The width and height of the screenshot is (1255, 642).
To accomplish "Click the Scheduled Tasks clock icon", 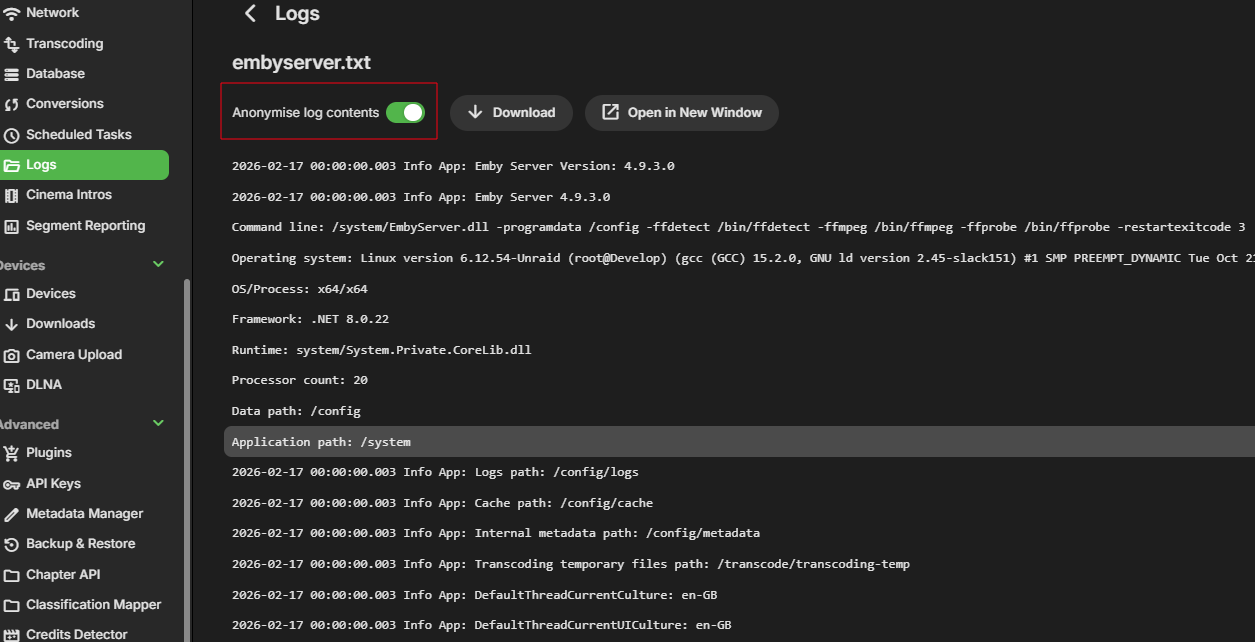I will [12, 135].
